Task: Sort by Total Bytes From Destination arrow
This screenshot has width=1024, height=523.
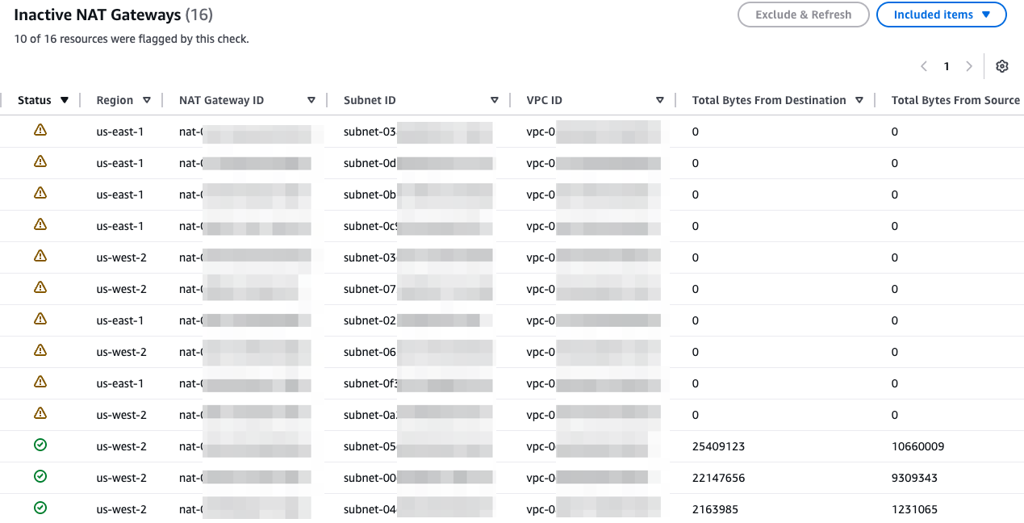Action: 859,100
